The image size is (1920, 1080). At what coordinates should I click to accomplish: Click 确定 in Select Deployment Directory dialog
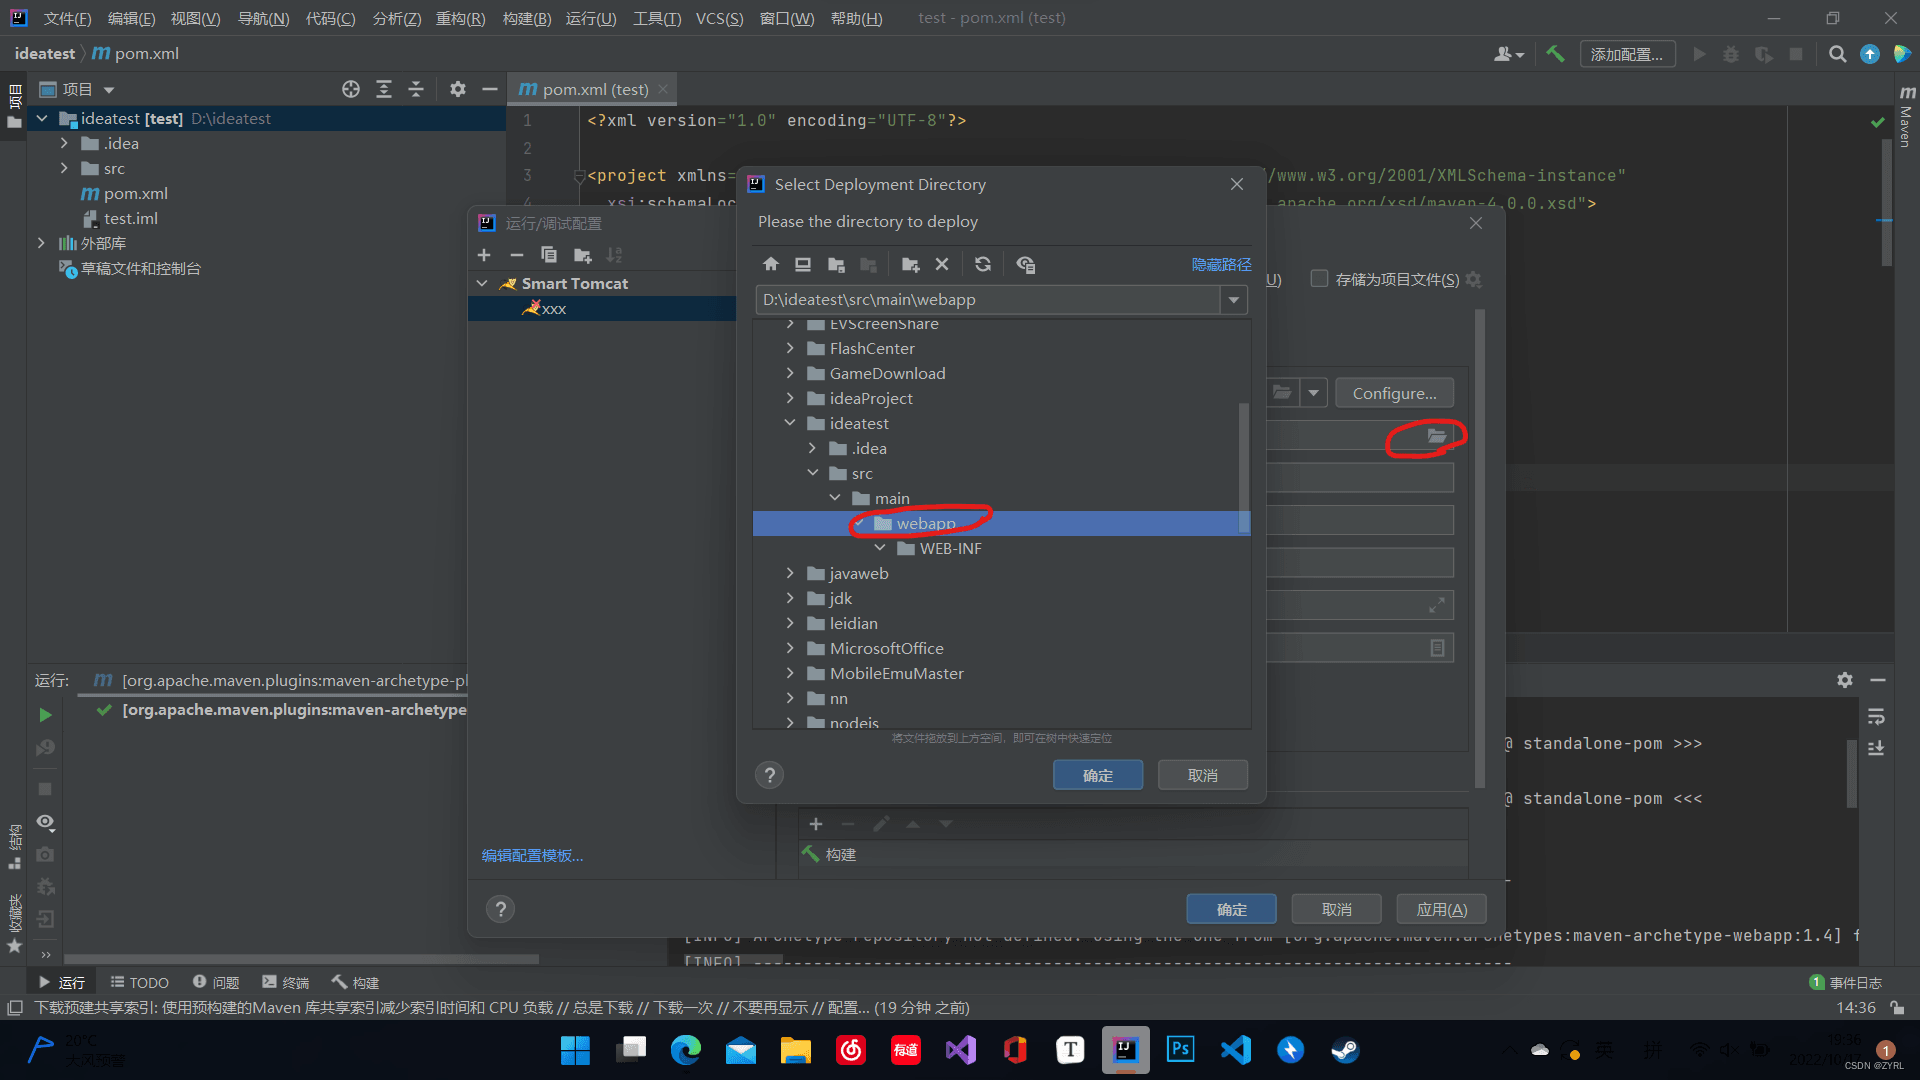tap(1097, 775)
